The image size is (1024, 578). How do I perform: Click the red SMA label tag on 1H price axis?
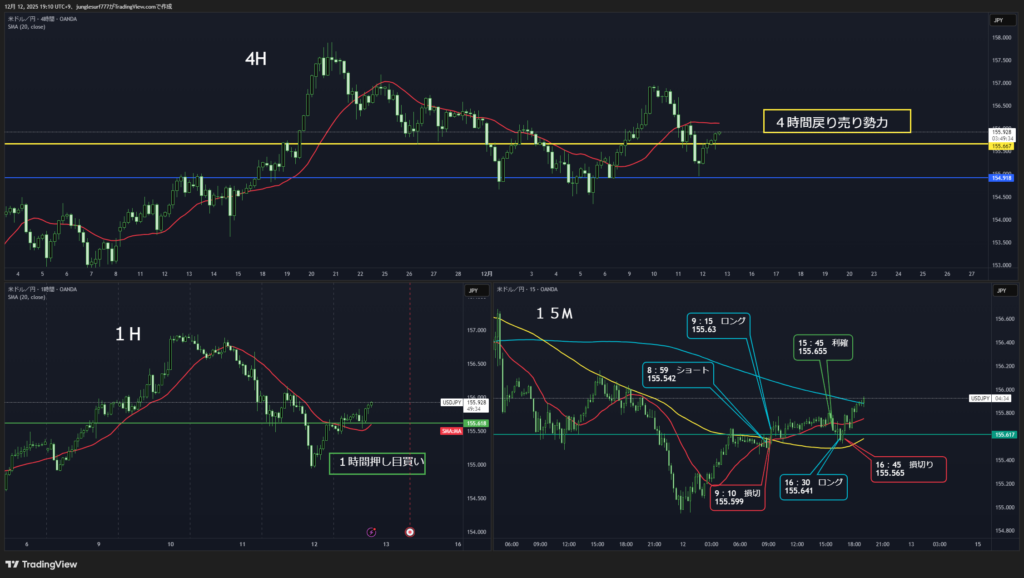(x=451, y=431)
